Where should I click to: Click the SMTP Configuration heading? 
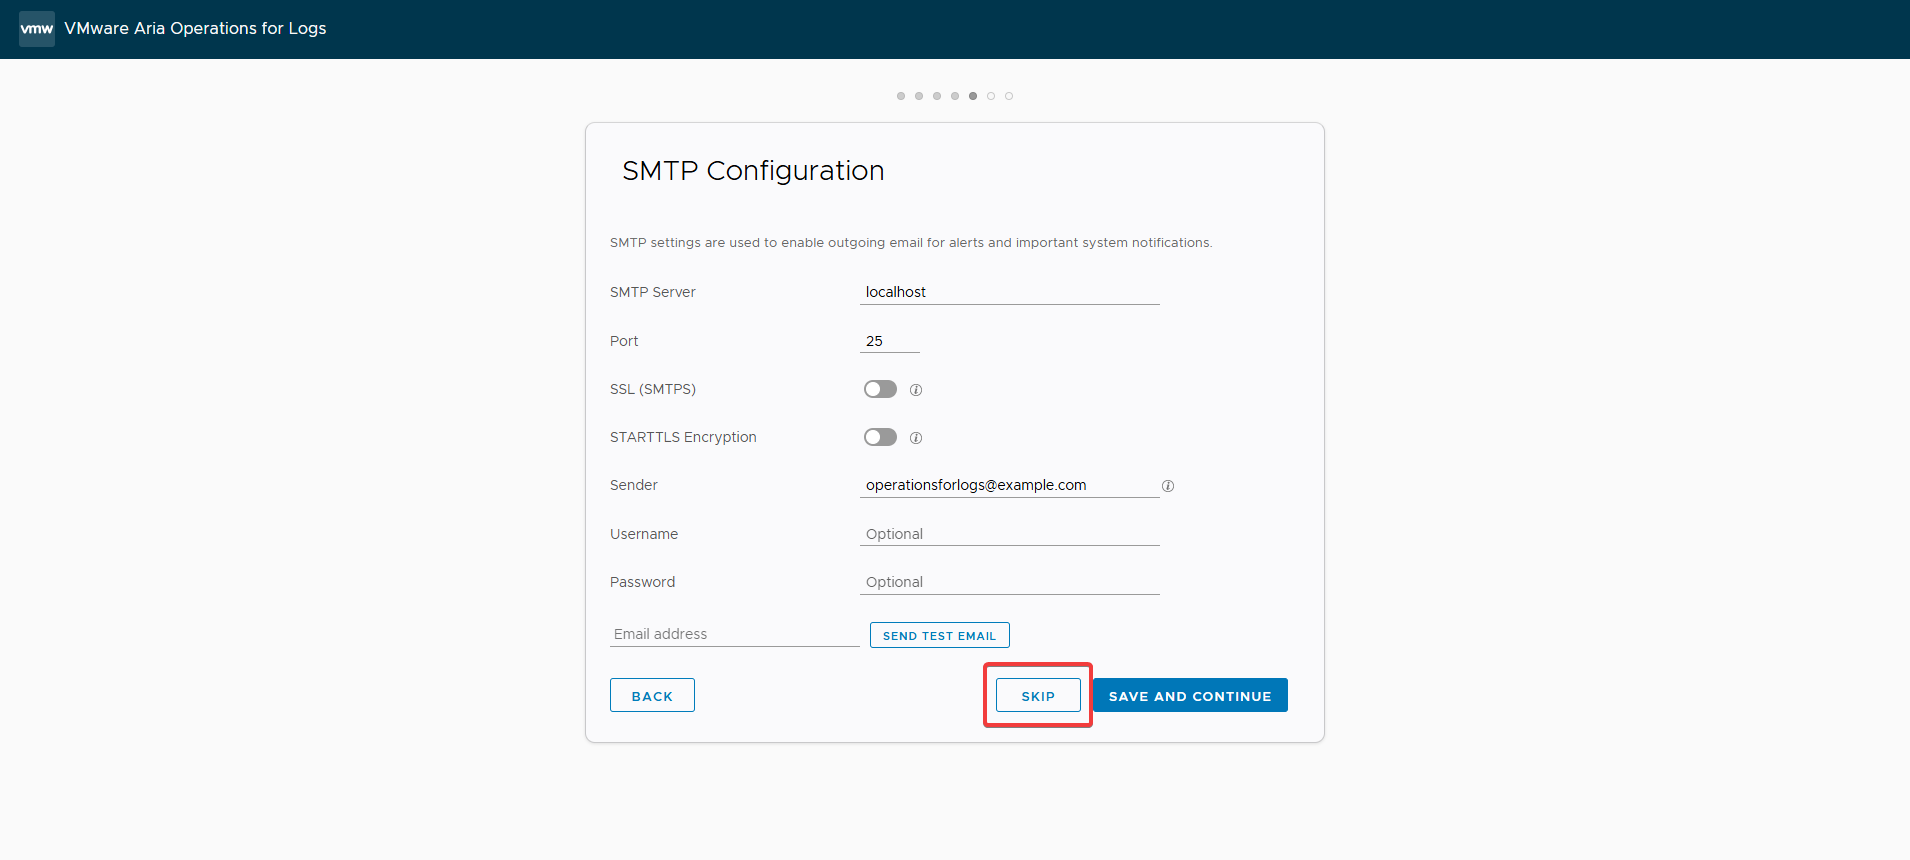(x=753, y=171)
